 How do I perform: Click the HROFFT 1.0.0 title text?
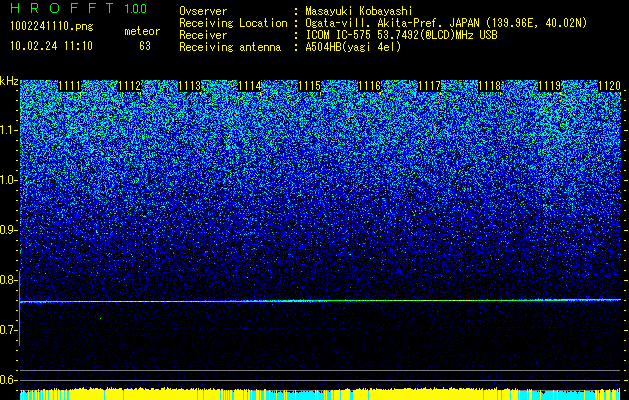[79, 8]
